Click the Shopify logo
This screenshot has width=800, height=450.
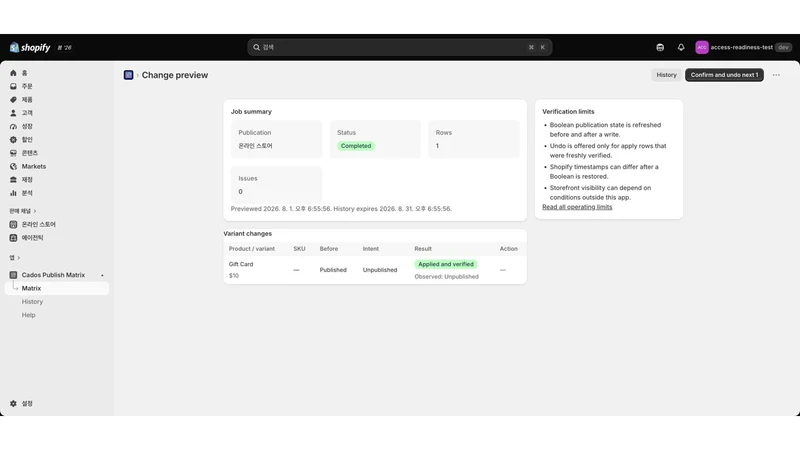click(30, 47)
